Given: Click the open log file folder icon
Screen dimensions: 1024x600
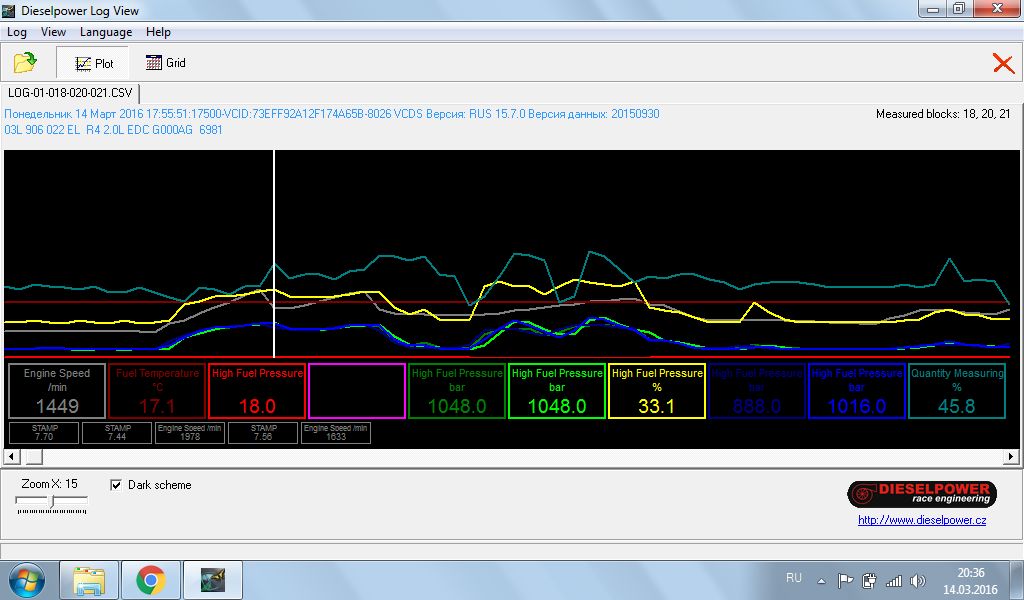Looking at the screenshot, I should click(x=25, y=63).
